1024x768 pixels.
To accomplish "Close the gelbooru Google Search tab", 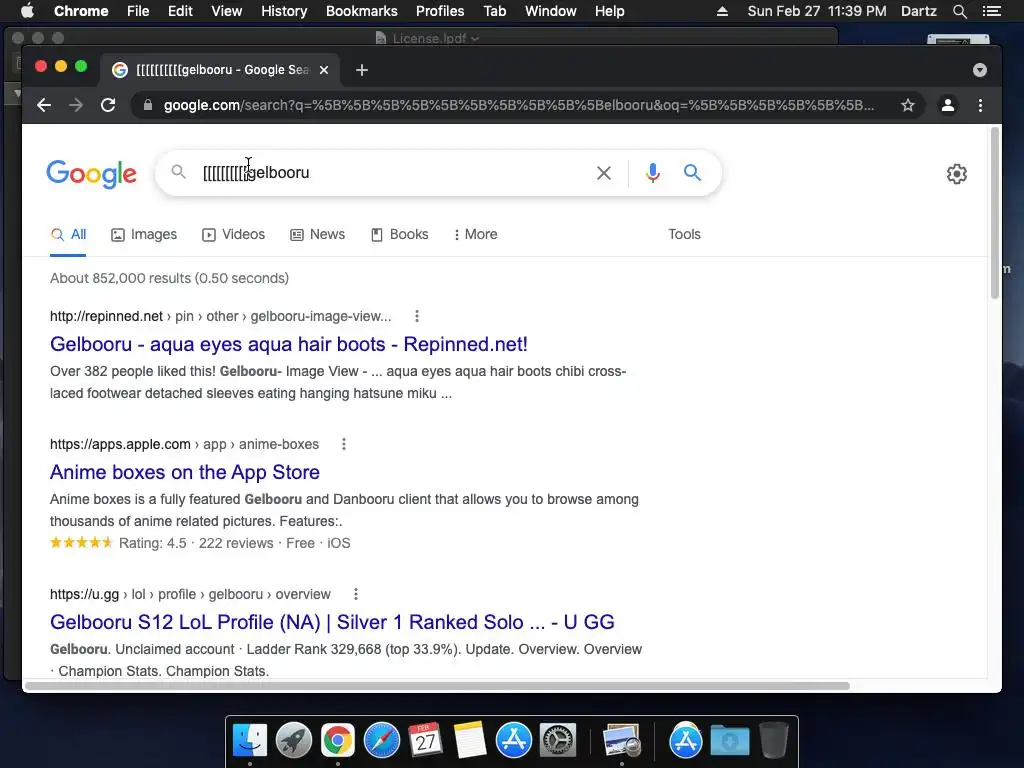I will [324, 70].
